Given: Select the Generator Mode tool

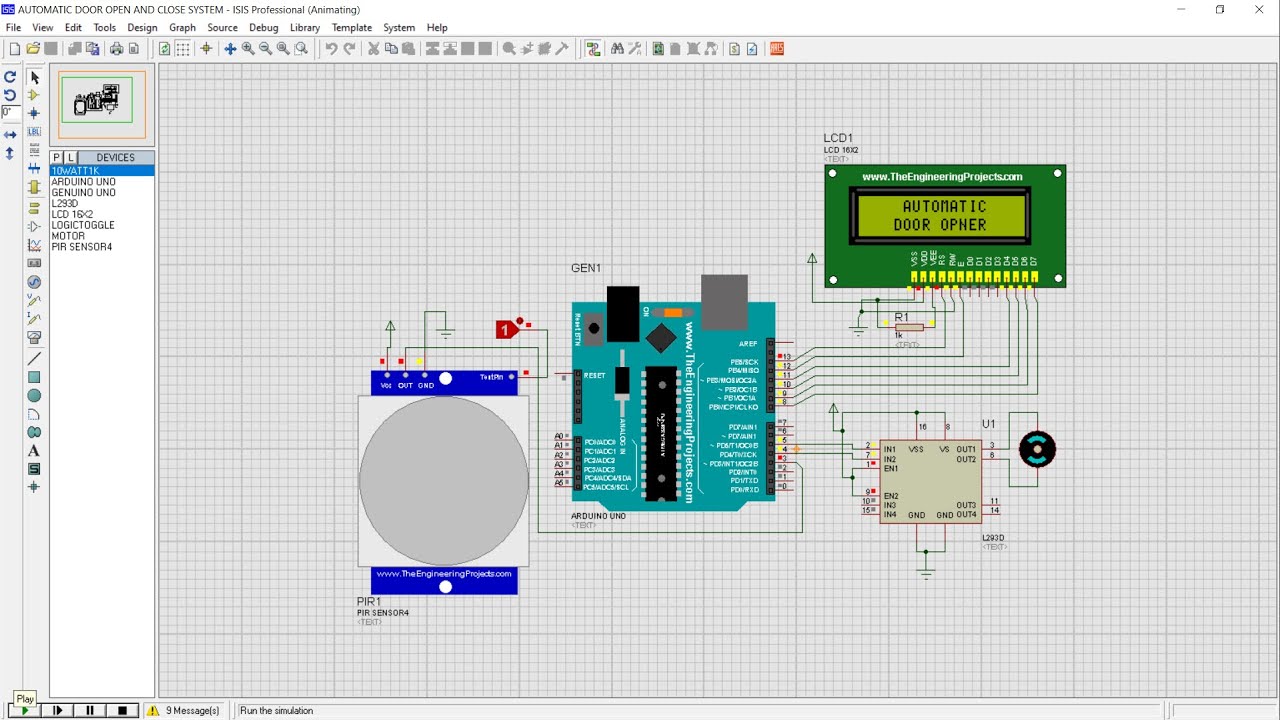Looking at the screenshot, I should 34,282.
